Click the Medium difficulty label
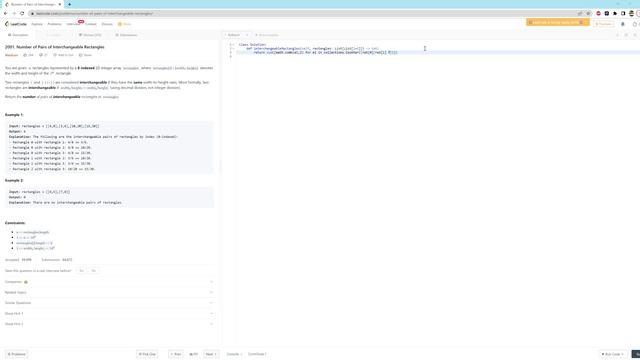Viewport: 640px width, 360px height. click(11, 55)
